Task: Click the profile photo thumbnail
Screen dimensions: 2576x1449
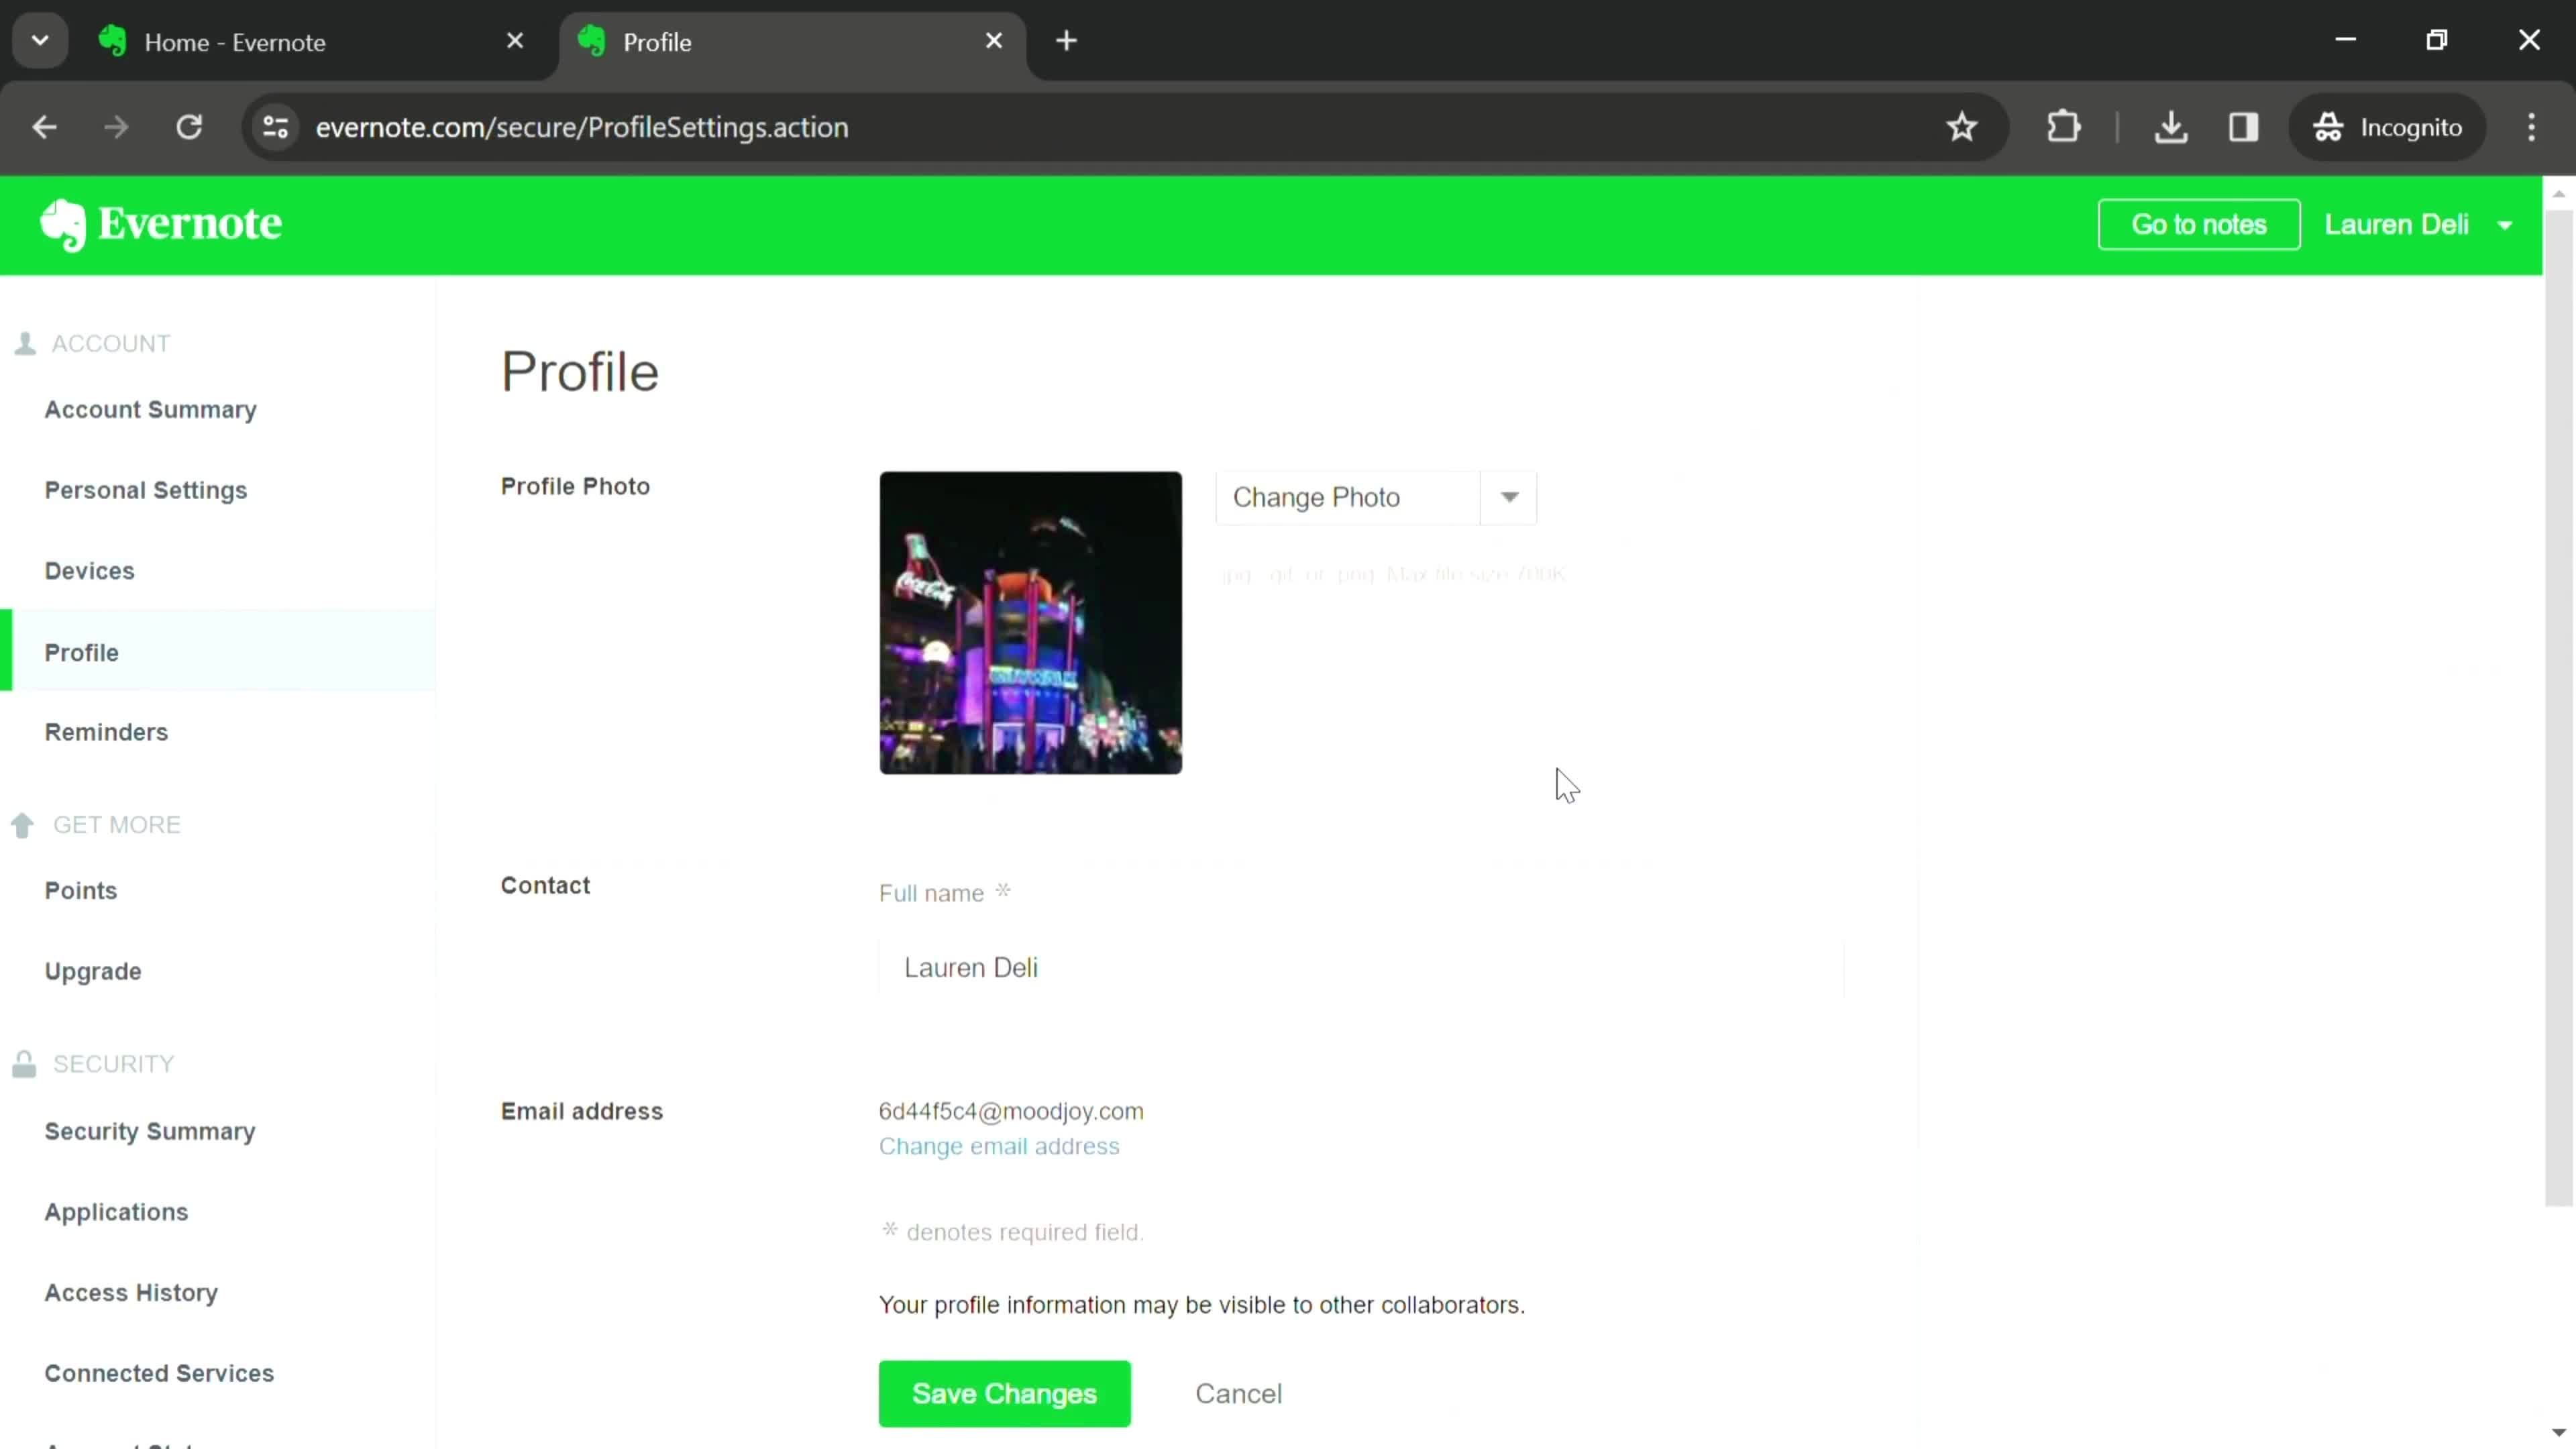Action: pos(1032,623)
